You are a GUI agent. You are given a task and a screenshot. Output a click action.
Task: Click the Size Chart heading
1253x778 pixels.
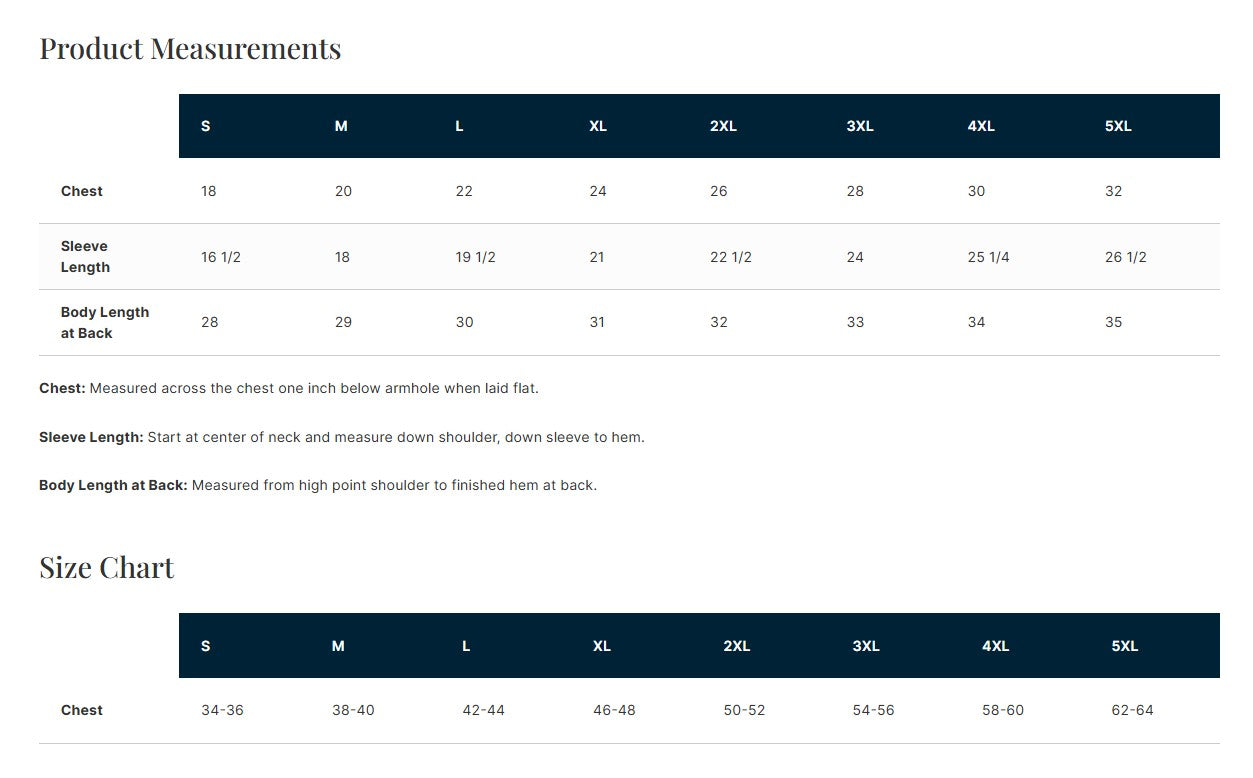pos(106,567)
